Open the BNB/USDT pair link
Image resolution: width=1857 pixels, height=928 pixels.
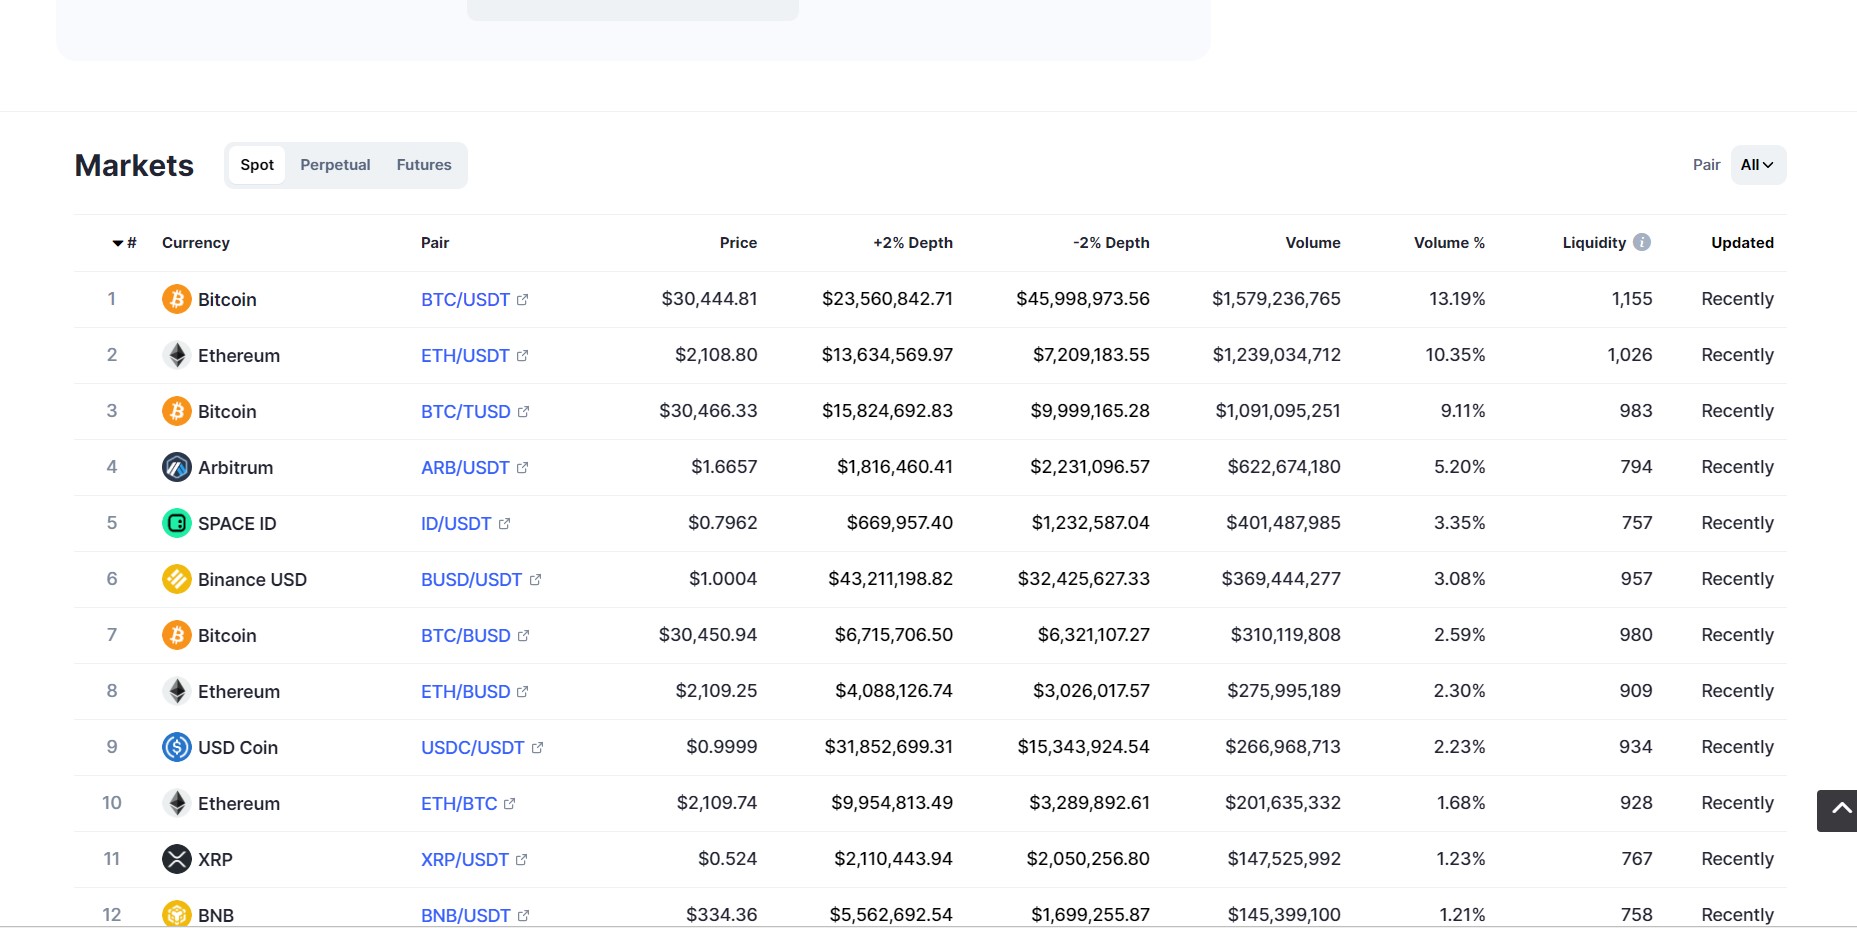pyautogui.click(x=466, y=915)
